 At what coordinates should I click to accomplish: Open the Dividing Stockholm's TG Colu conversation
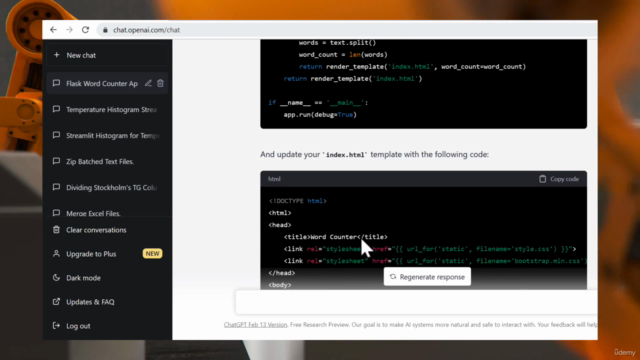pos(107,188)
